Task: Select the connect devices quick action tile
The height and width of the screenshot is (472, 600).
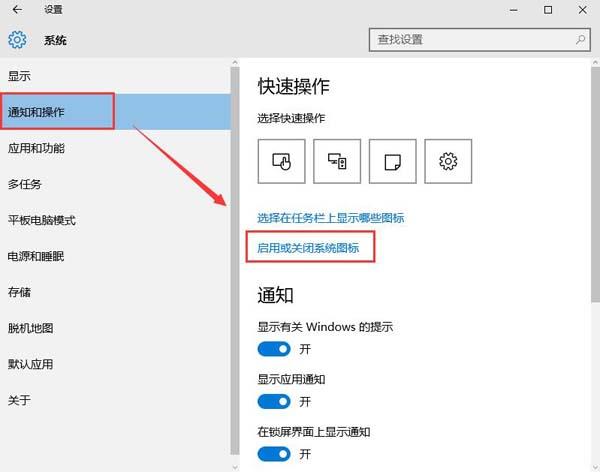Action: click(x=337, y=161)
